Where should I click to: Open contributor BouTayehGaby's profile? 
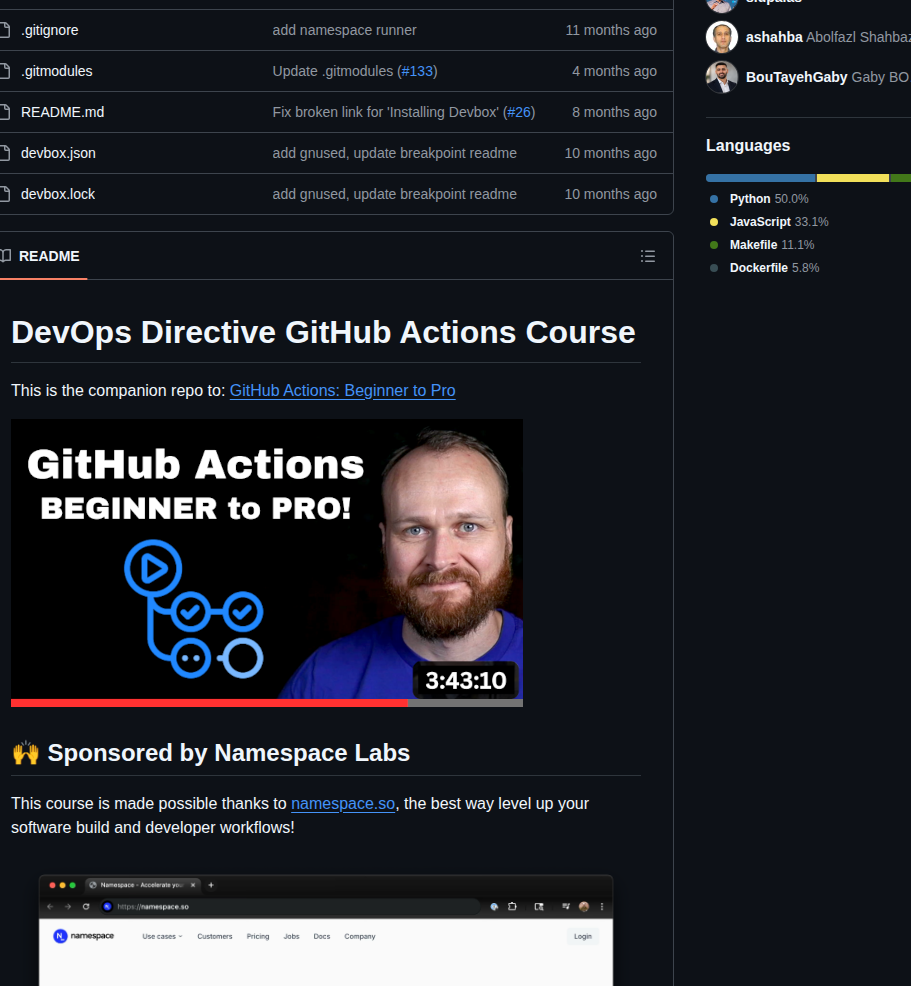[796, 77]
